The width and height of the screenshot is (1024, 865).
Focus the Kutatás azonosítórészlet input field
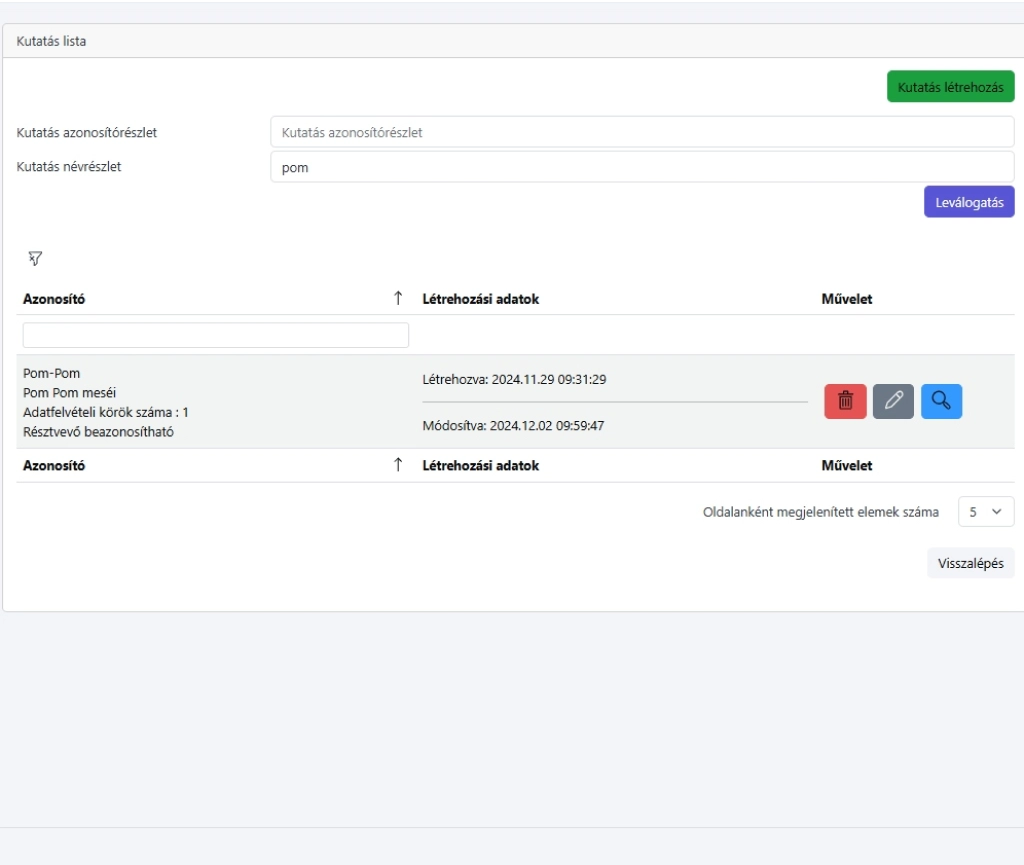[x=641, y=132]
